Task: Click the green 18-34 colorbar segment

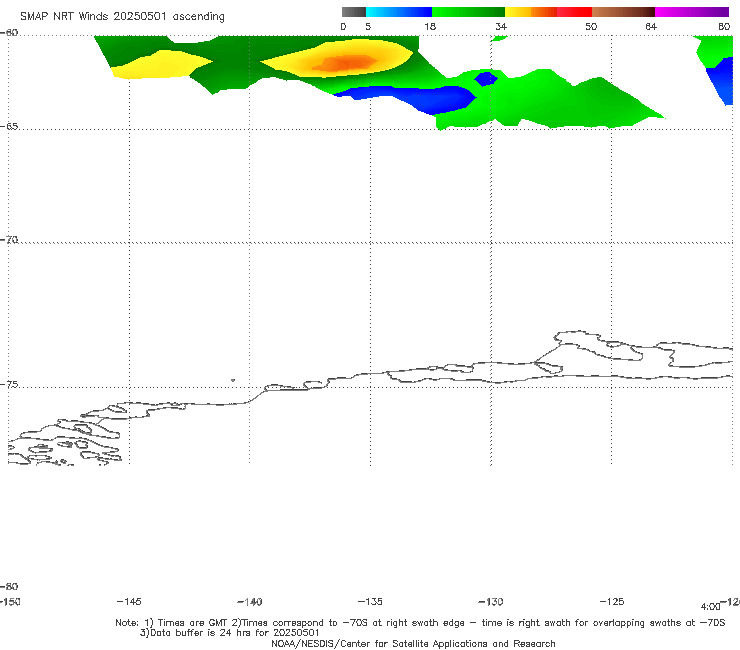Action: (468, 12)
